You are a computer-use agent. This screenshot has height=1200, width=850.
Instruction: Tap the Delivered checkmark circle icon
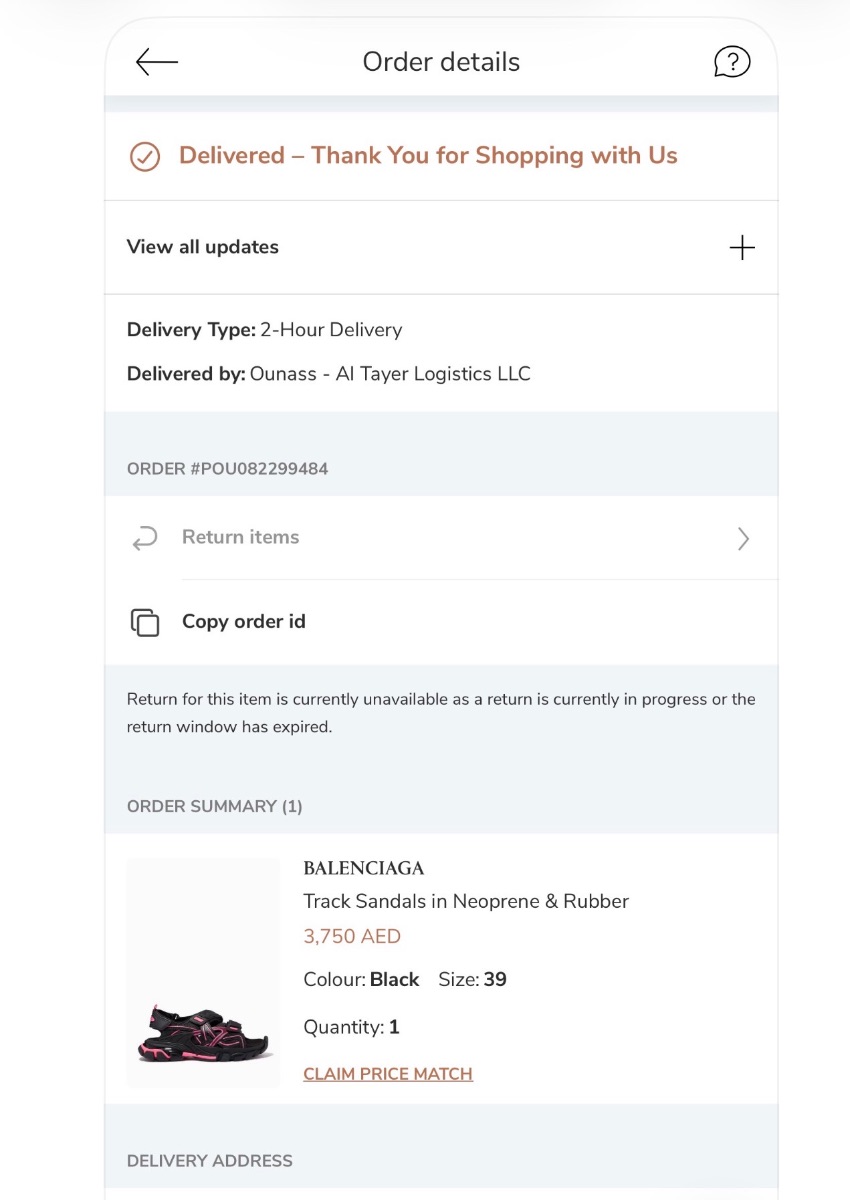tap(145, 157)
